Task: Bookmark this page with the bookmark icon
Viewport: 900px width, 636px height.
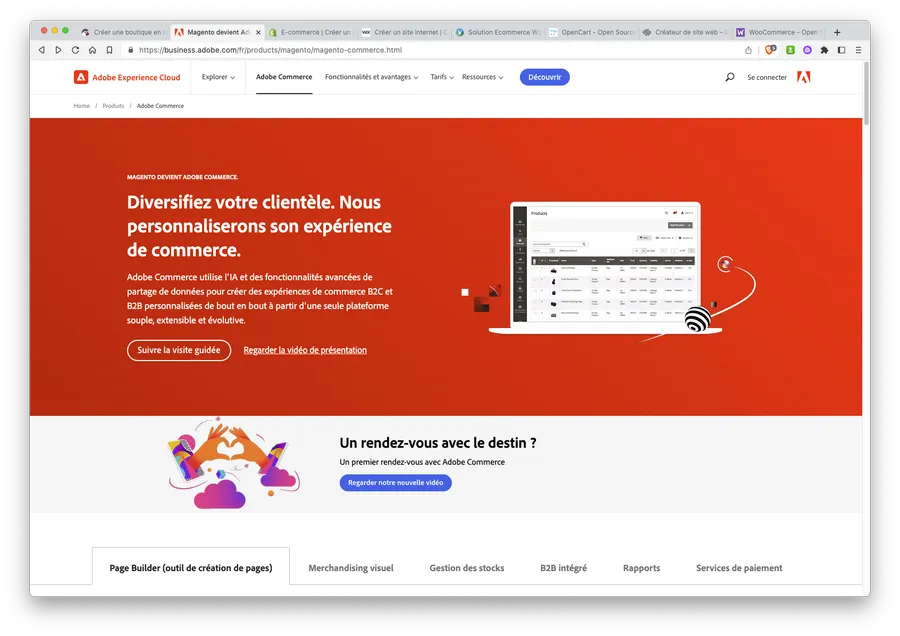Action: [109, 50]
